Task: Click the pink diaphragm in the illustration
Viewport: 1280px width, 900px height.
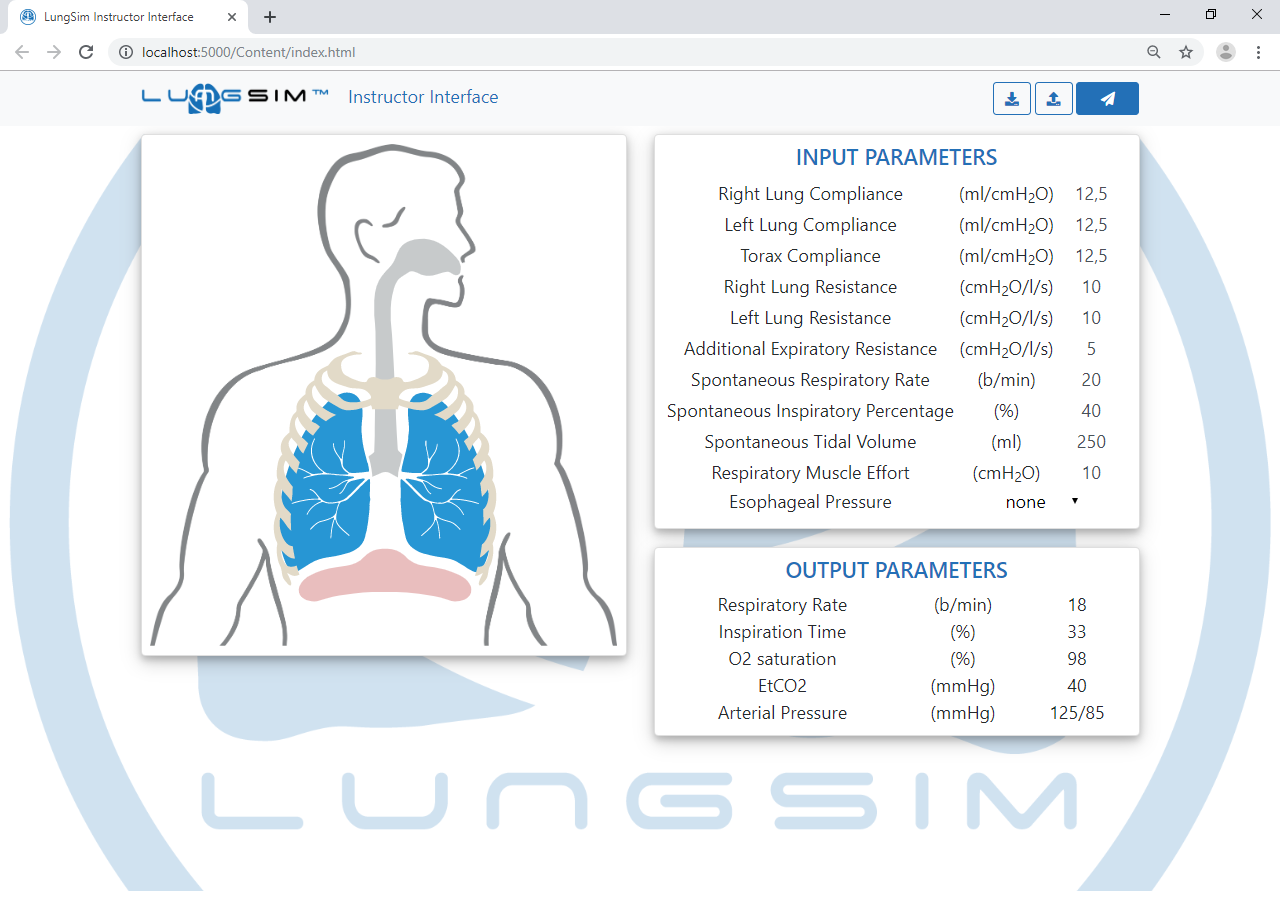Action: (x=385, y=576)
